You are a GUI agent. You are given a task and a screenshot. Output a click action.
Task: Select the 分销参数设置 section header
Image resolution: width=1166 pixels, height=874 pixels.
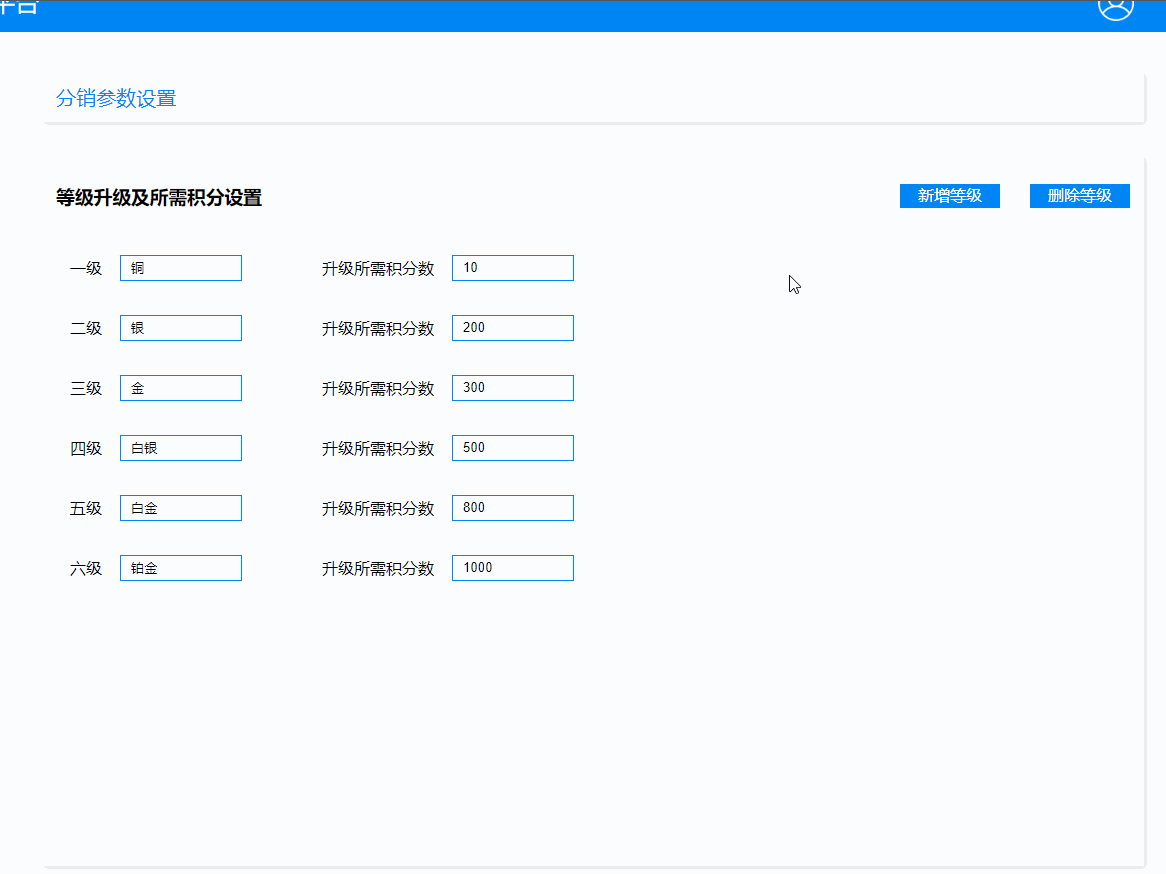[116, 98]
